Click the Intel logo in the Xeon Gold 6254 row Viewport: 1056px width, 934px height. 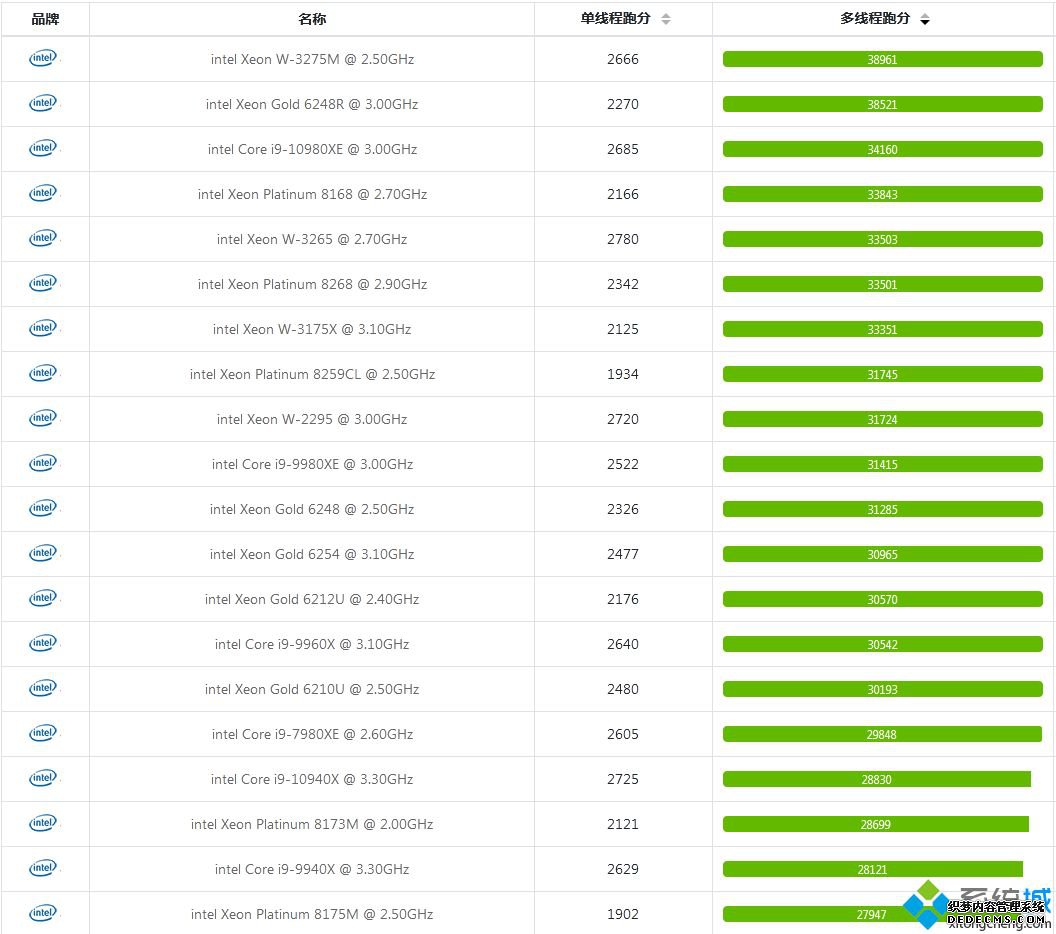pos(43,553)
